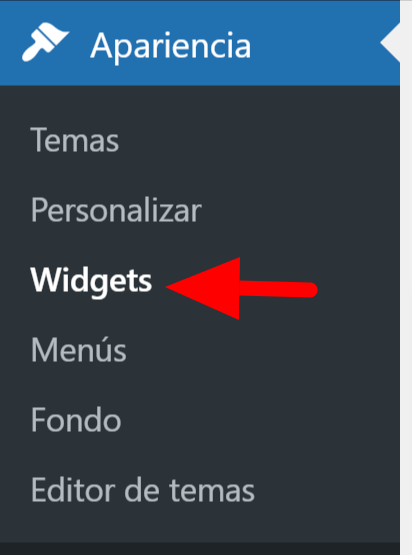Click the red arrow pointing at Widgets
Image resolution: width=412 pixels, height=555 pixels.
click(241, 288)
